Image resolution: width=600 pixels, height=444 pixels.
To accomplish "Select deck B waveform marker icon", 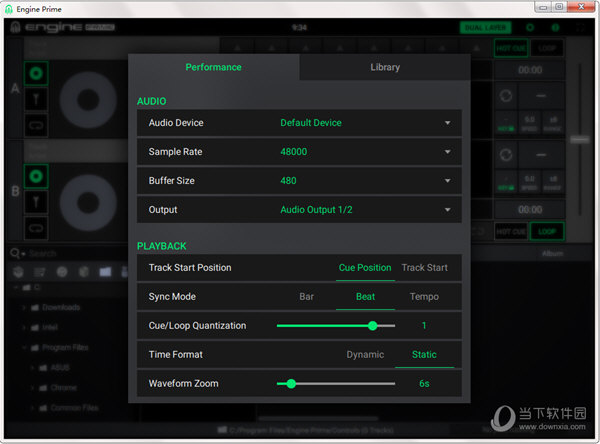I will [36, 202].
